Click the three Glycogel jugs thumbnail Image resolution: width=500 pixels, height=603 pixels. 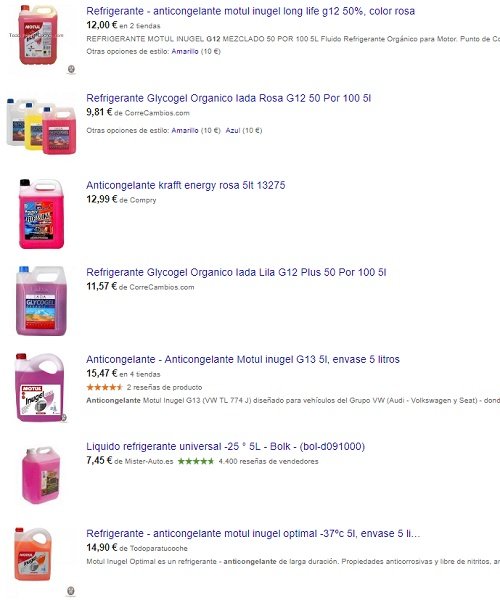42,126
